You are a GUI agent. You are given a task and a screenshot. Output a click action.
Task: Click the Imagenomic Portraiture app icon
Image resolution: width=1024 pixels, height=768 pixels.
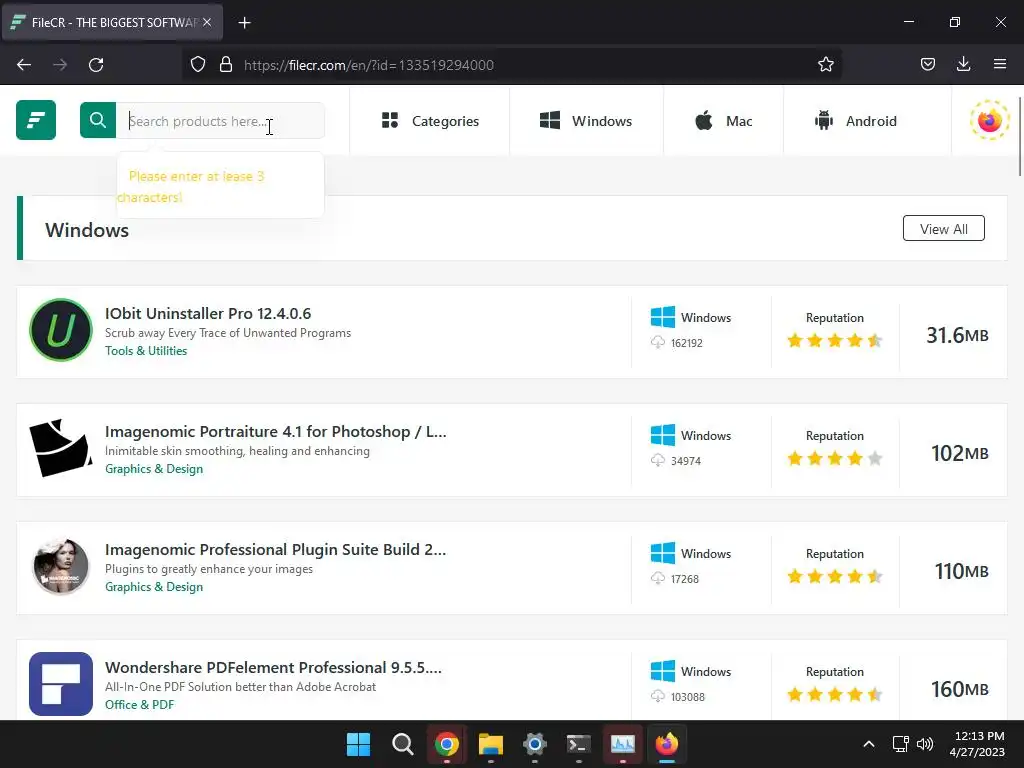[61, 448]
